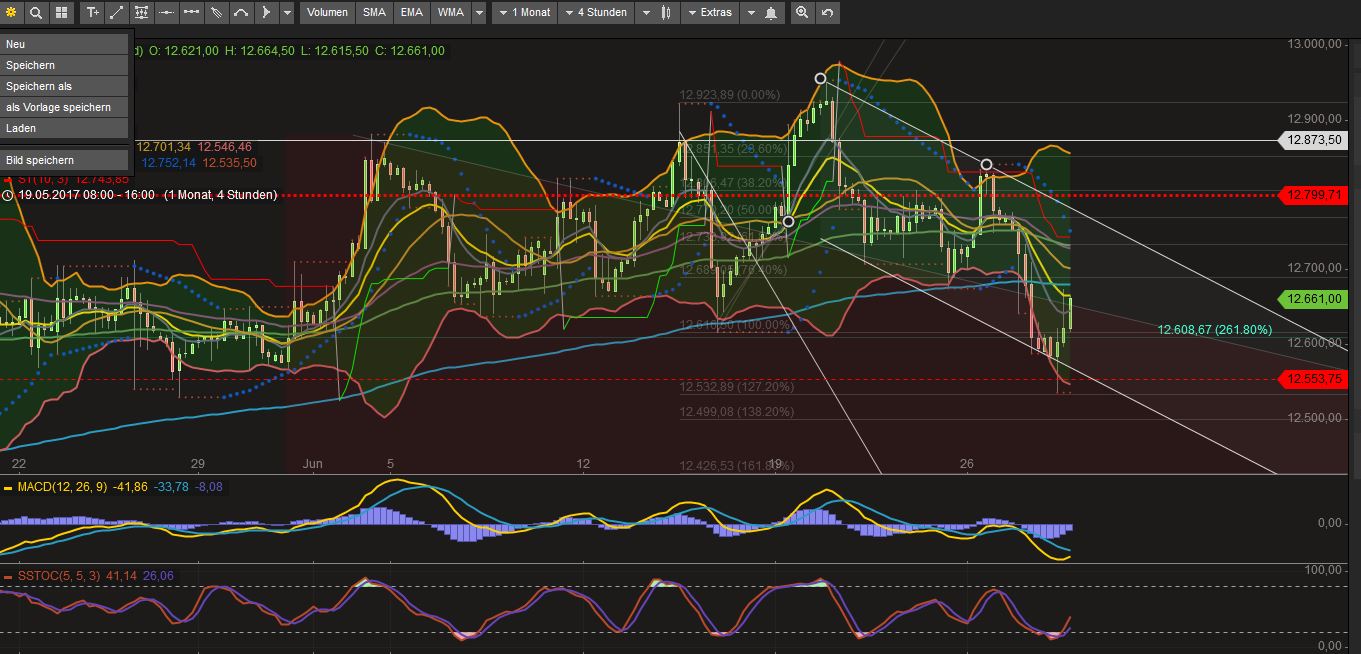This screenshot has width=1361, height=654.
Task: Select the horizontal line tool
Action: pyautogui.click(x=167, y=13)
